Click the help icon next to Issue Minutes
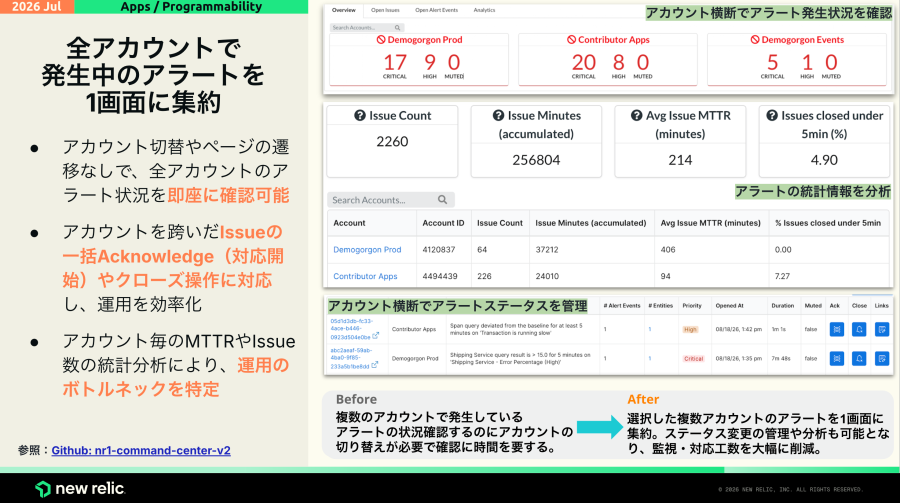 click(x=498, y=115)
